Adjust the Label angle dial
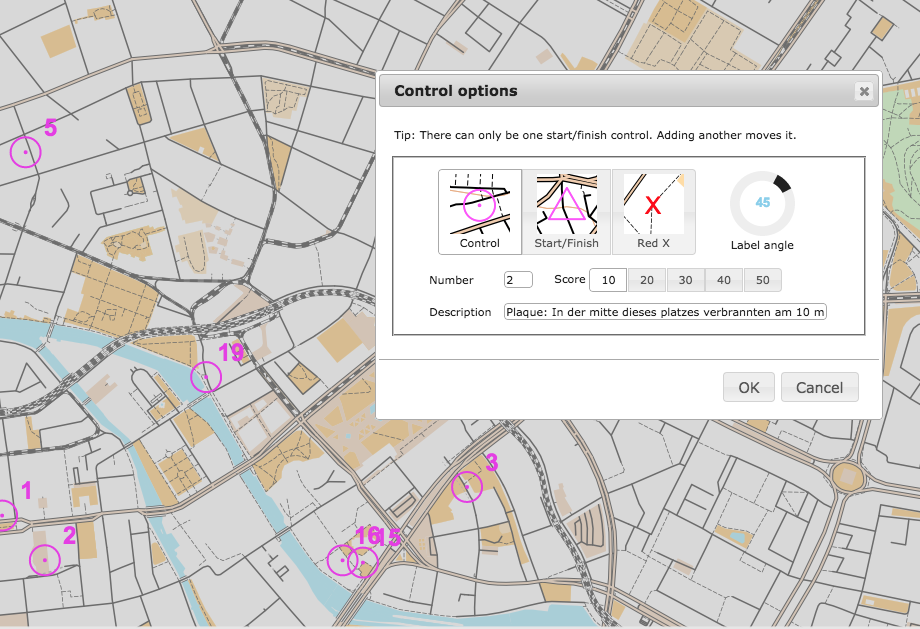Viewport: 920px width, 629px height. pos(762,204)
